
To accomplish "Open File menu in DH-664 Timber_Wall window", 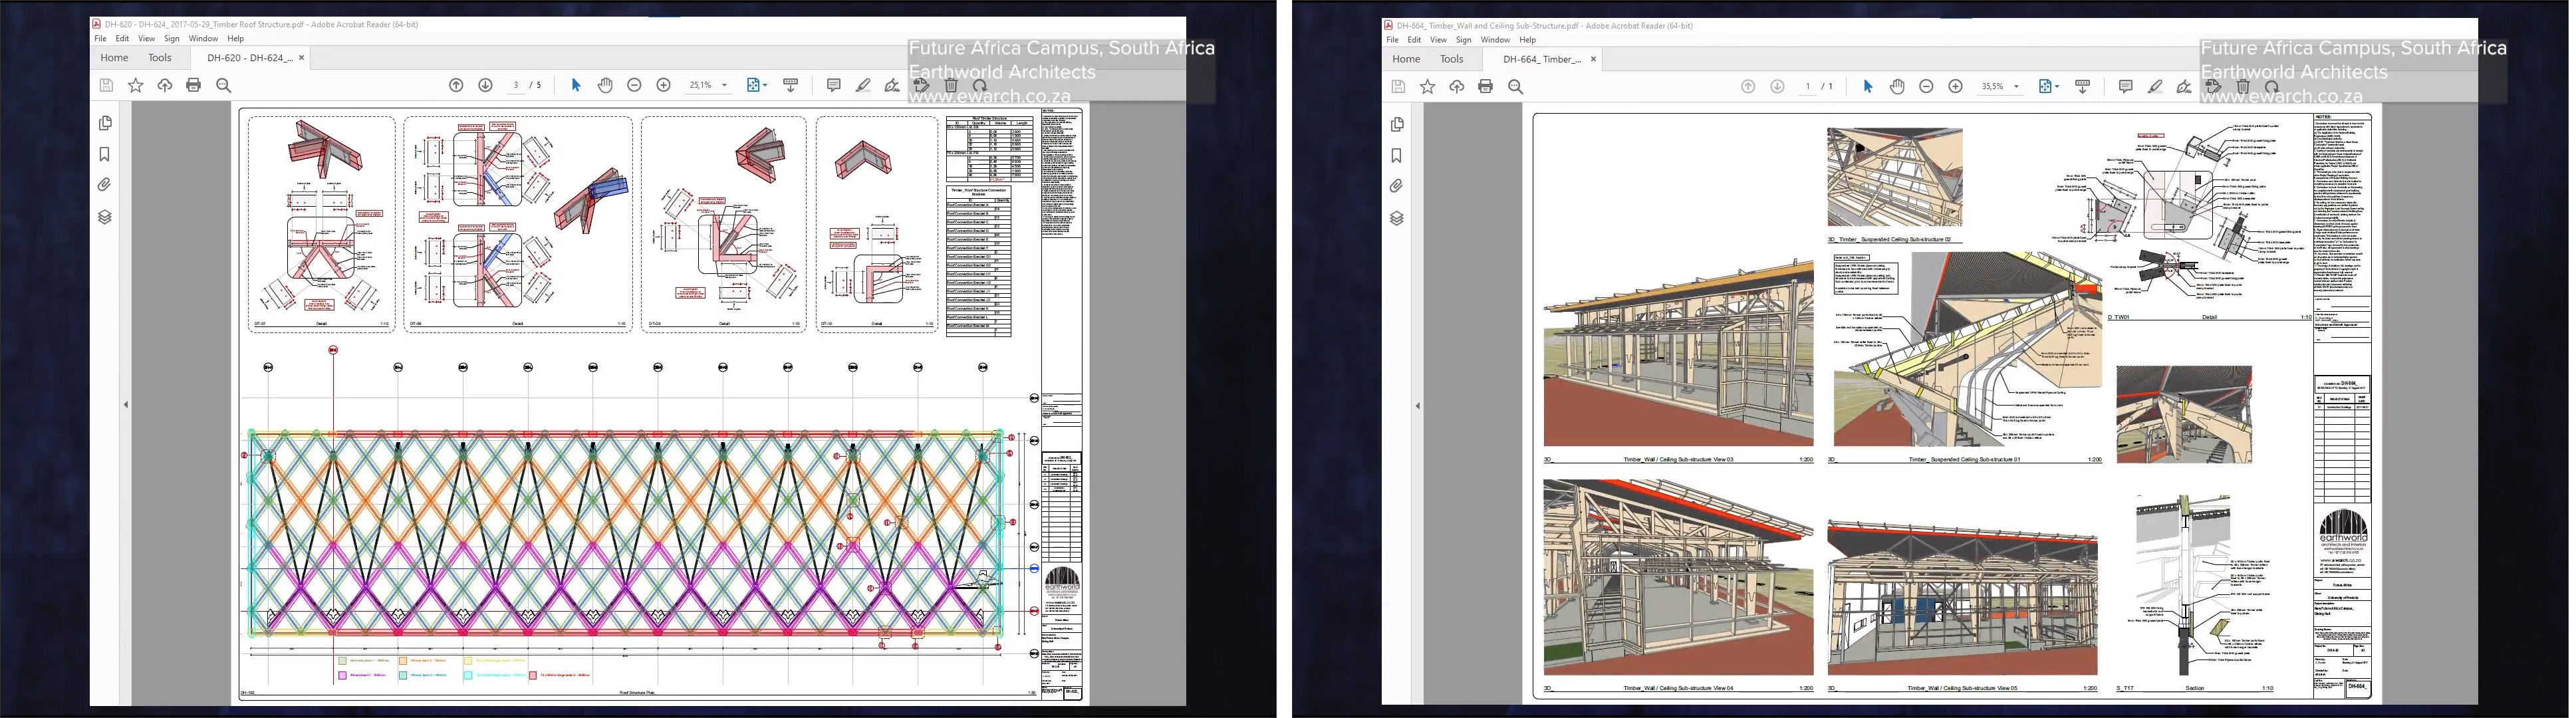I will (x=1392, y=40).
